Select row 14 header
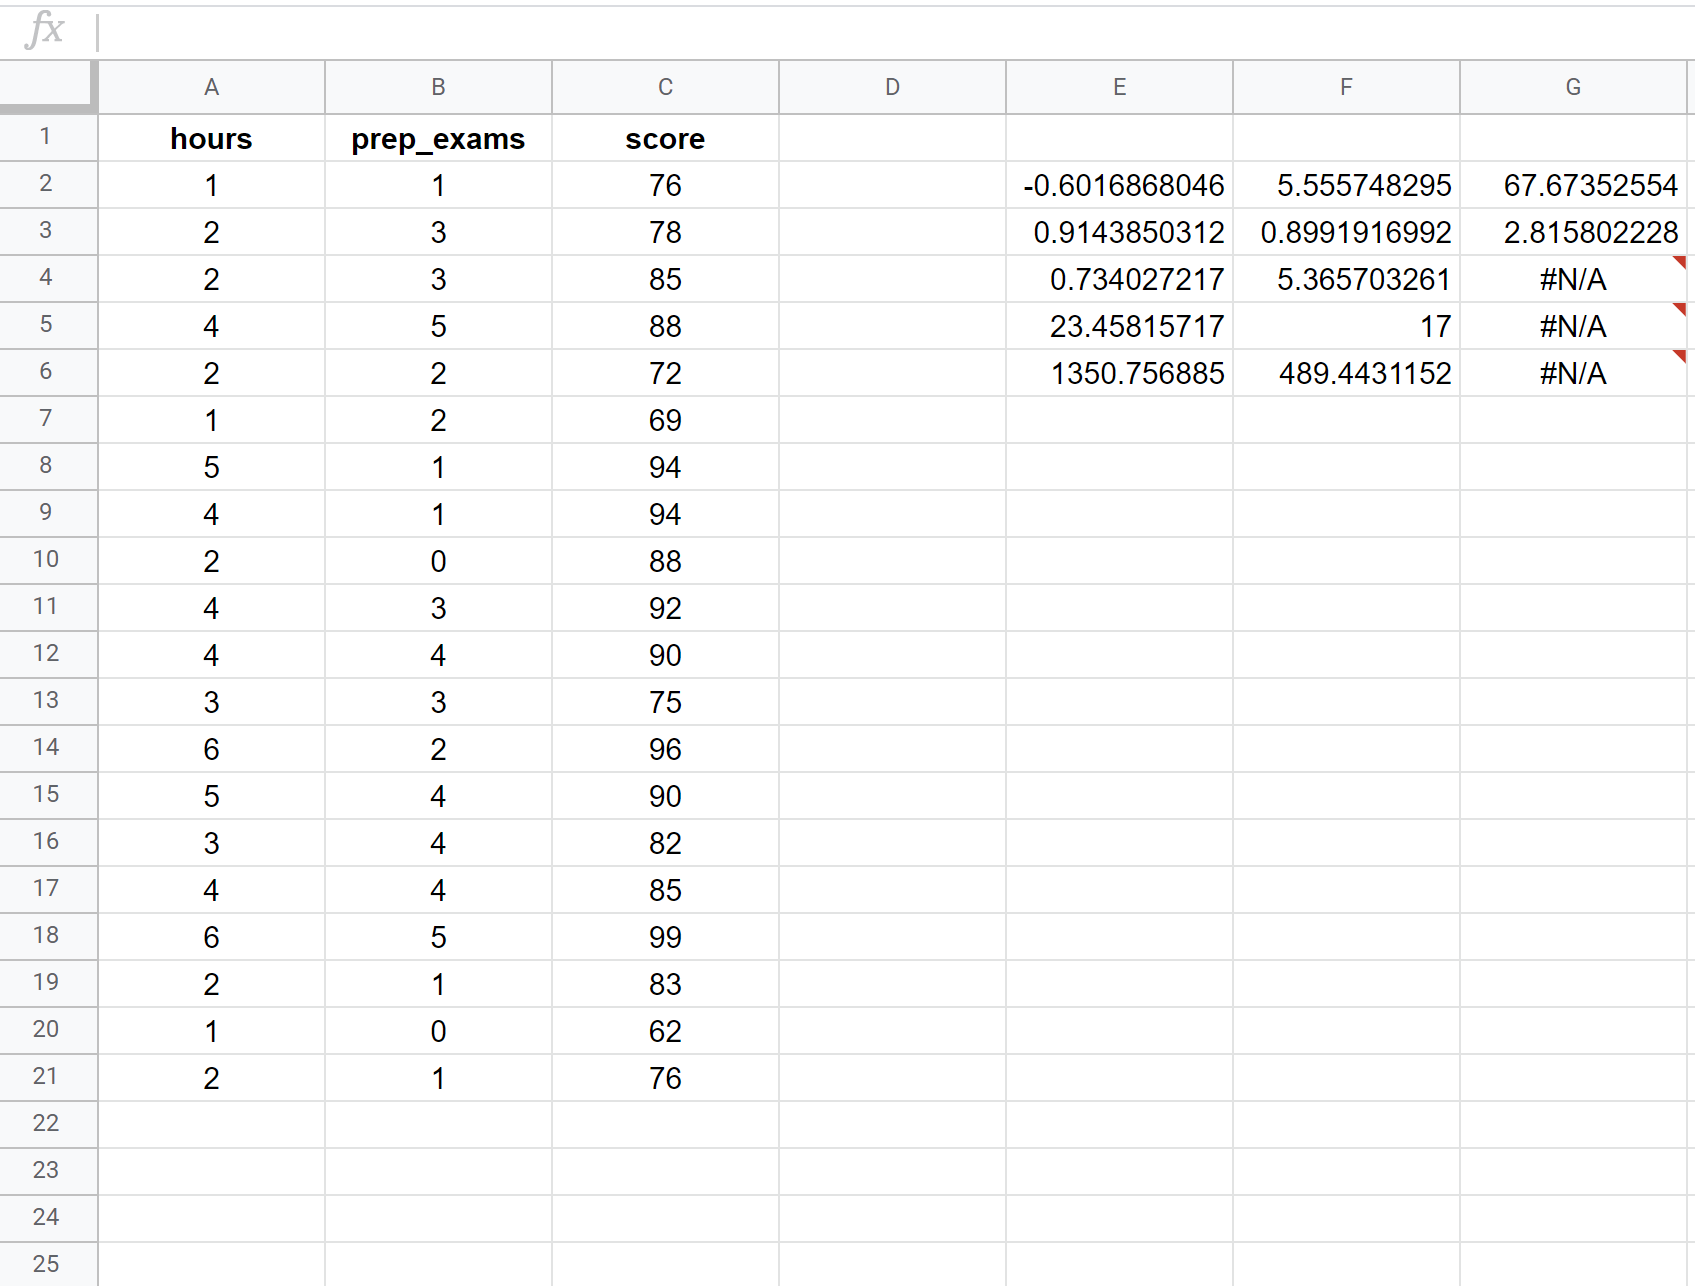 tap(48, 749)
